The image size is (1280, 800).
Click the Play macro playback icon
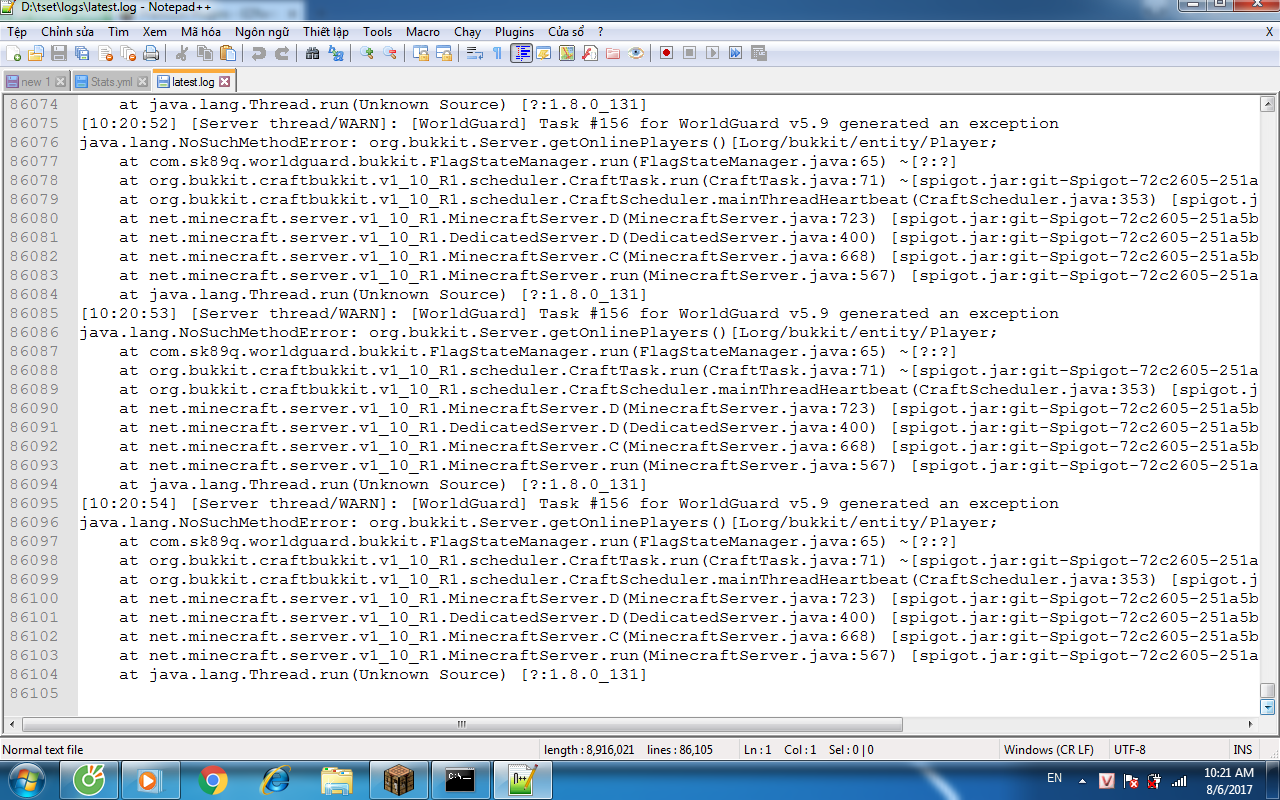tap(713, 53)
